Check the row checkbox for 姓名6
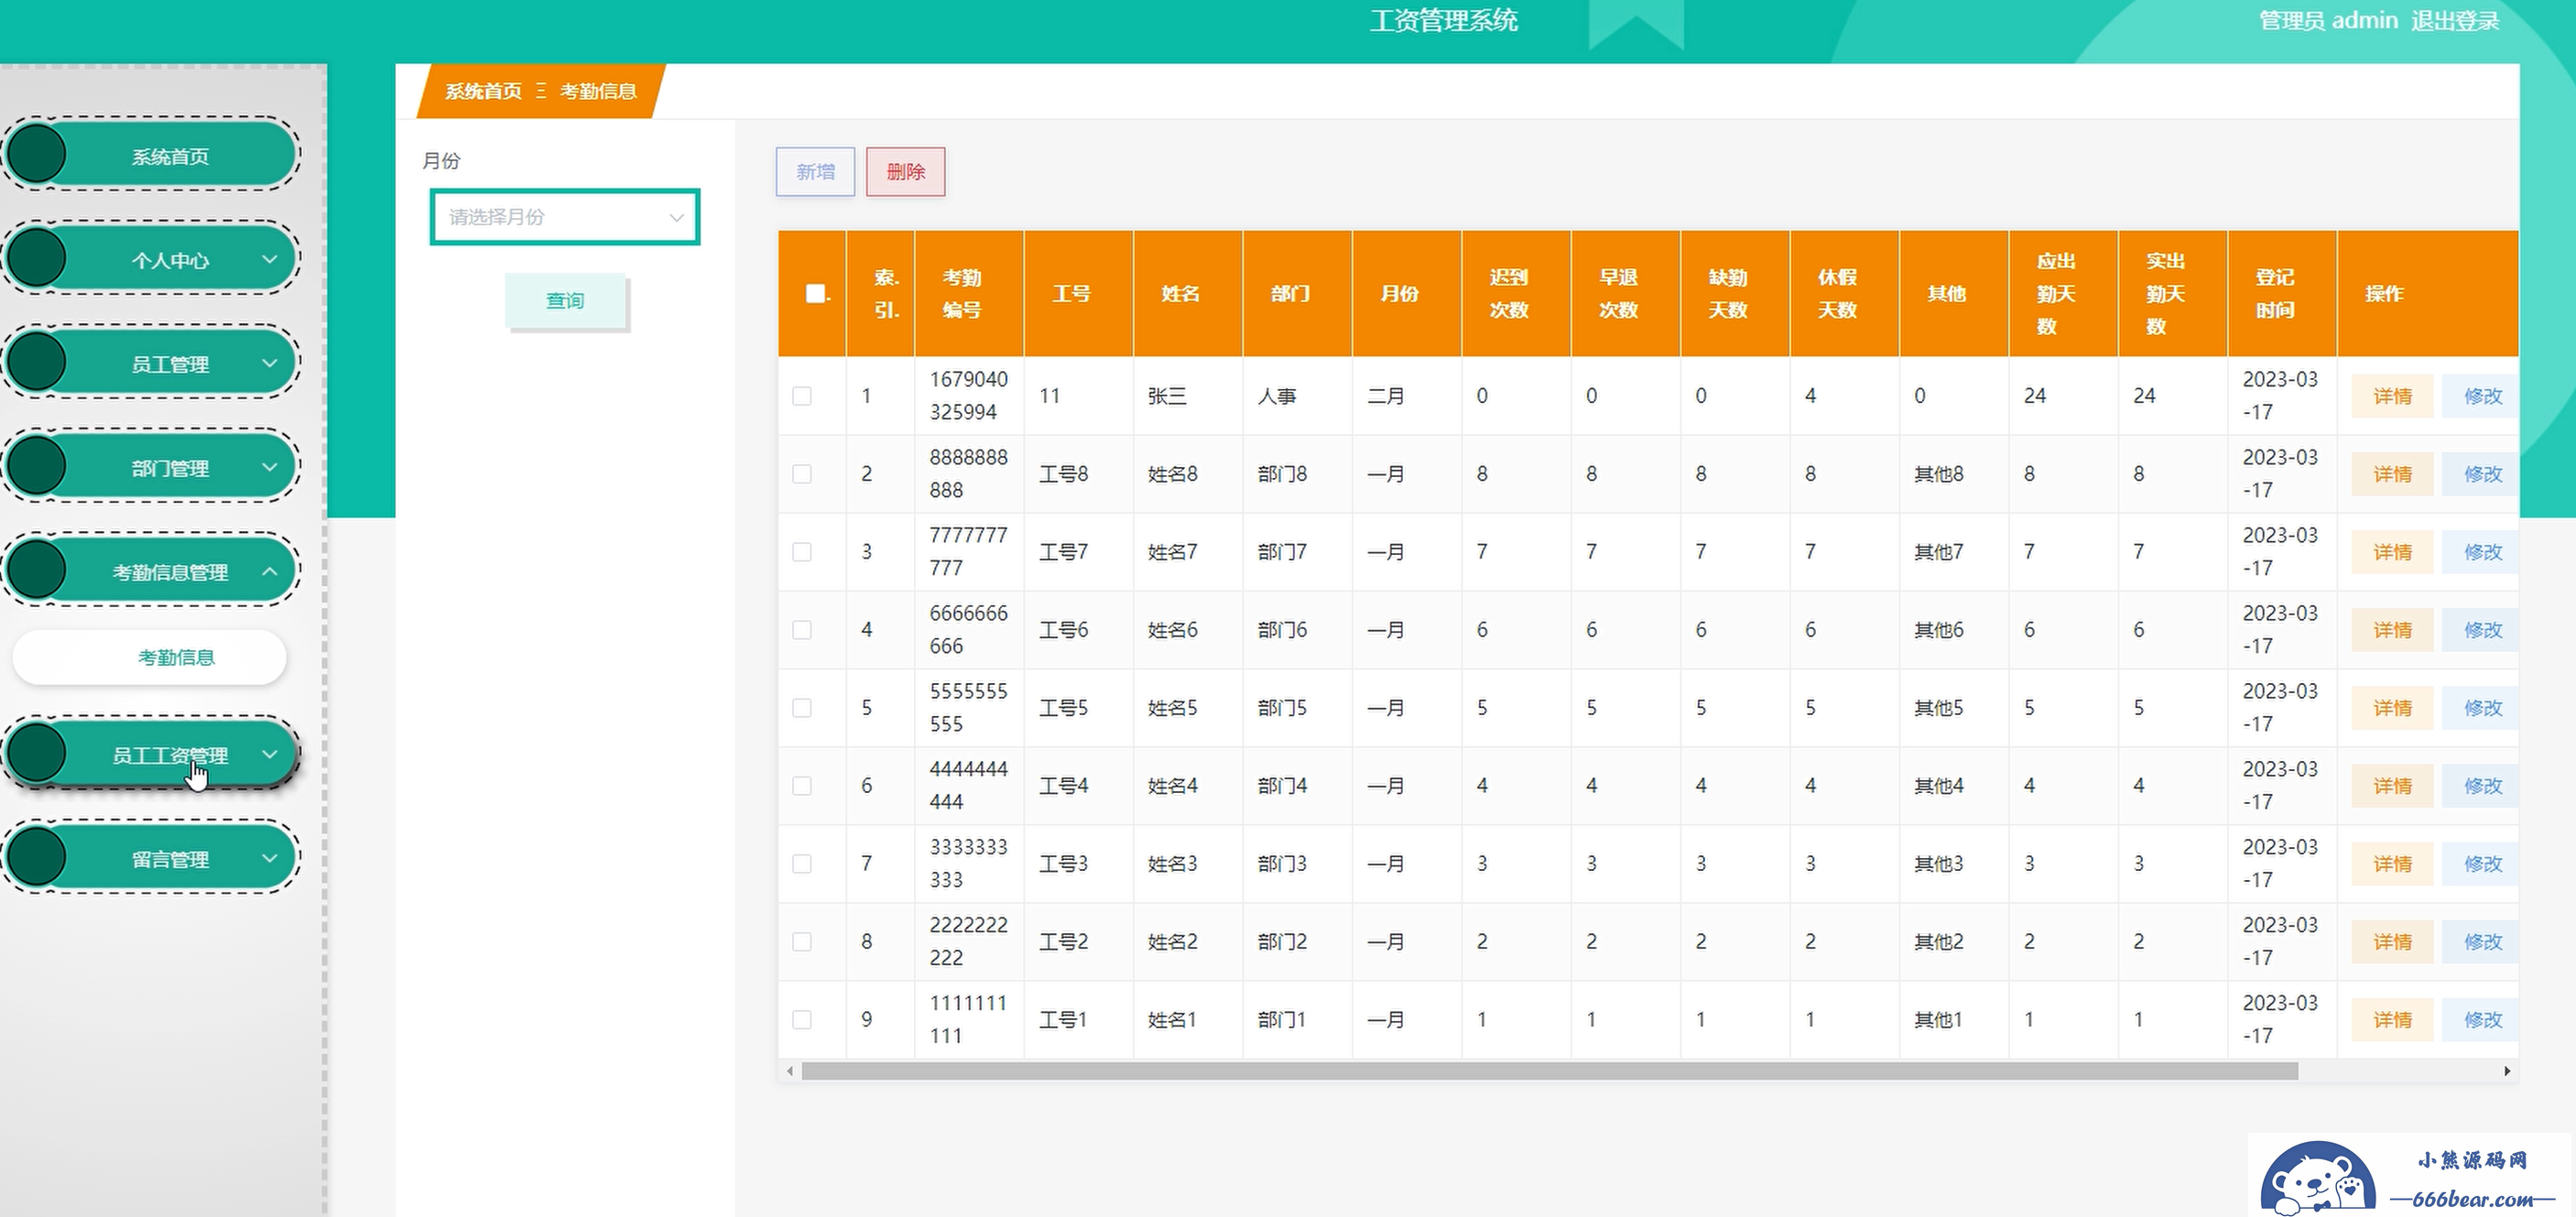Screen dimensions: 2576x1217 tap(802, 630)
